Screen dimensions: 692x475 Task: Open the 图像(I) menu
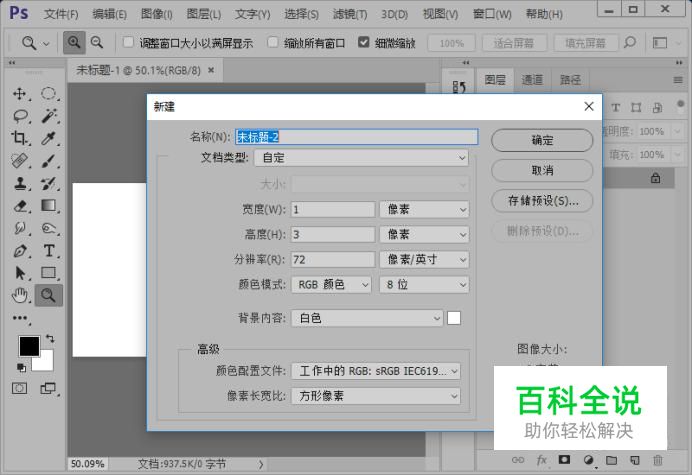156,14
